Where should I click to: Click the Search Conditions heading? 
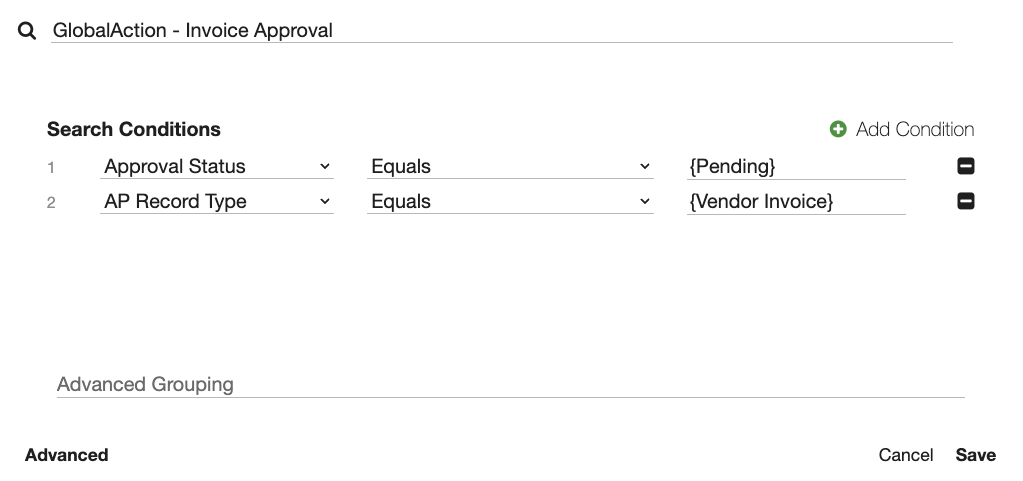tap(134, 129)
